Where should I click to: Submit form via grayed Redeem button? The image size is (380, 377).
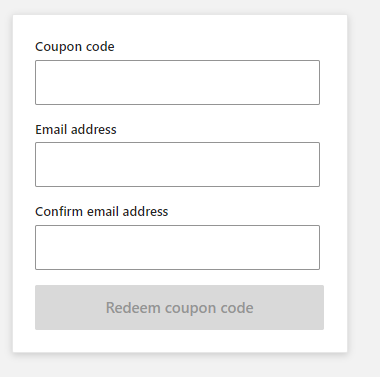[x=179, y=307]
